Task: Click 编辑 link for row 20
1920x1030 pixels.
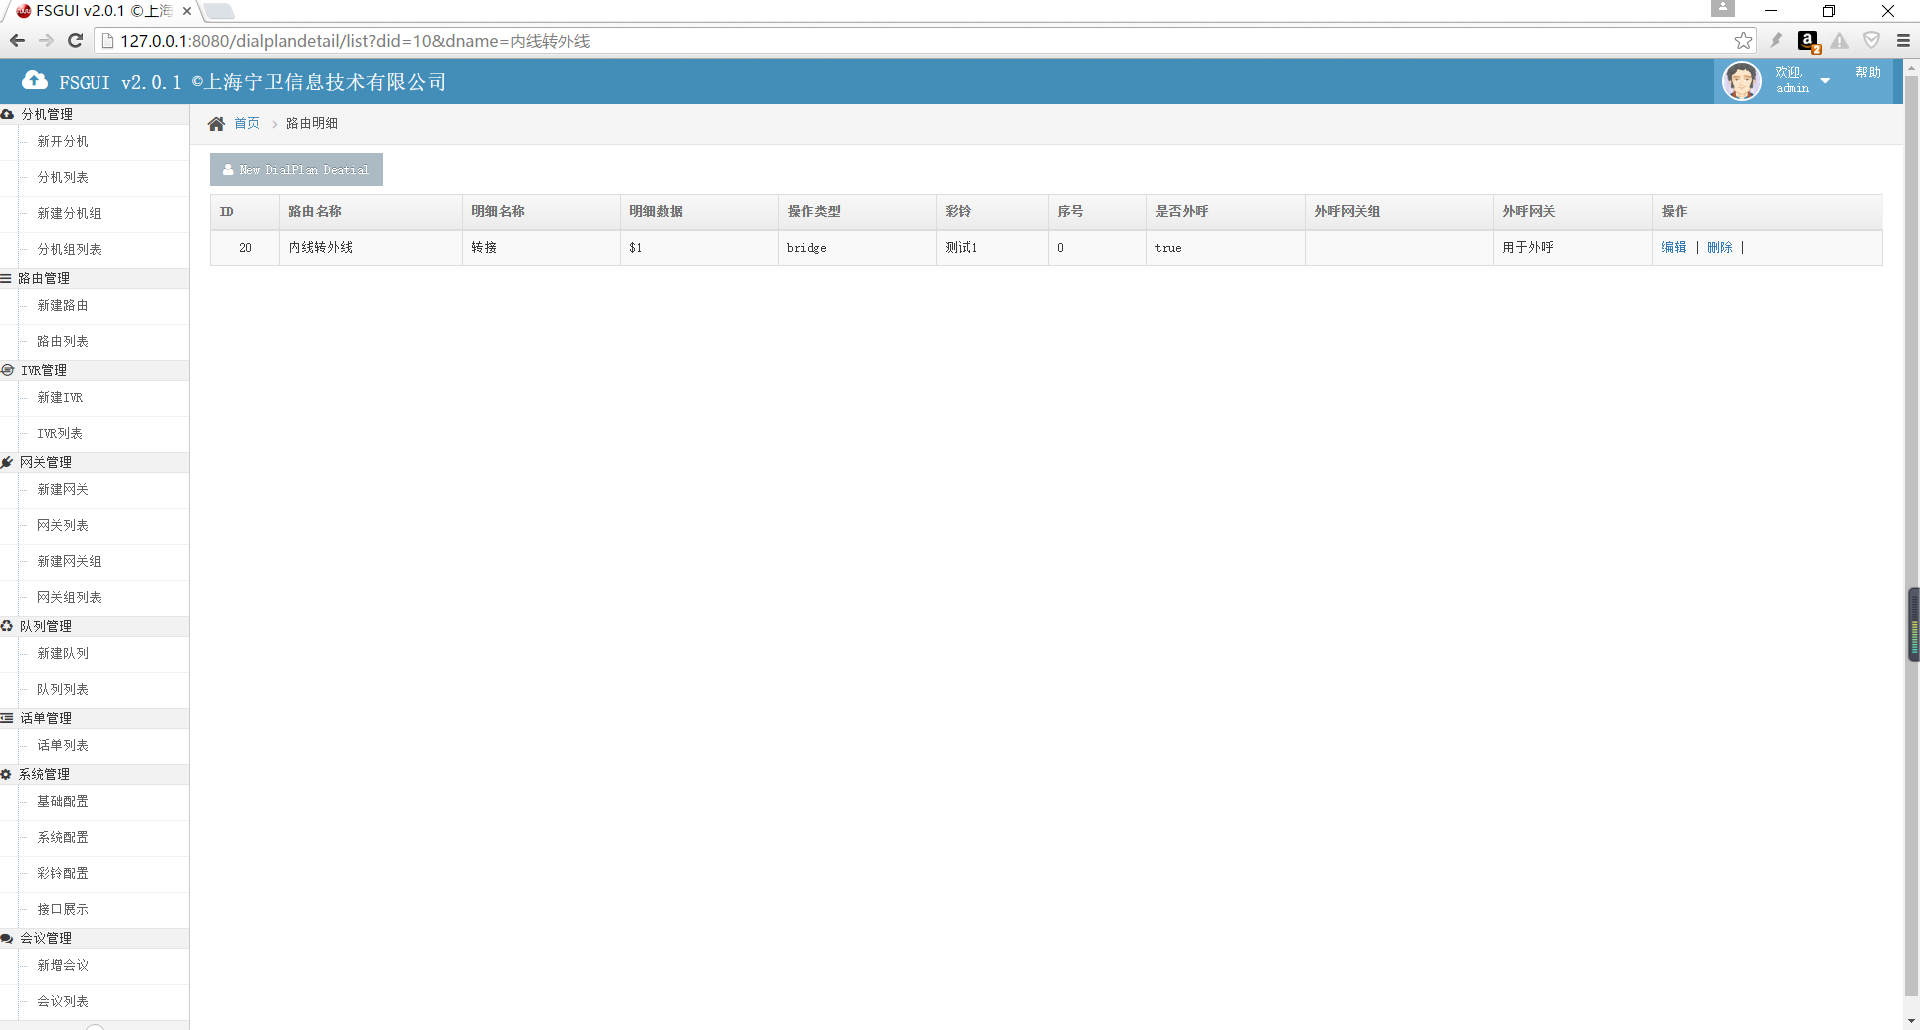Action: click(x=1673, y=248)
